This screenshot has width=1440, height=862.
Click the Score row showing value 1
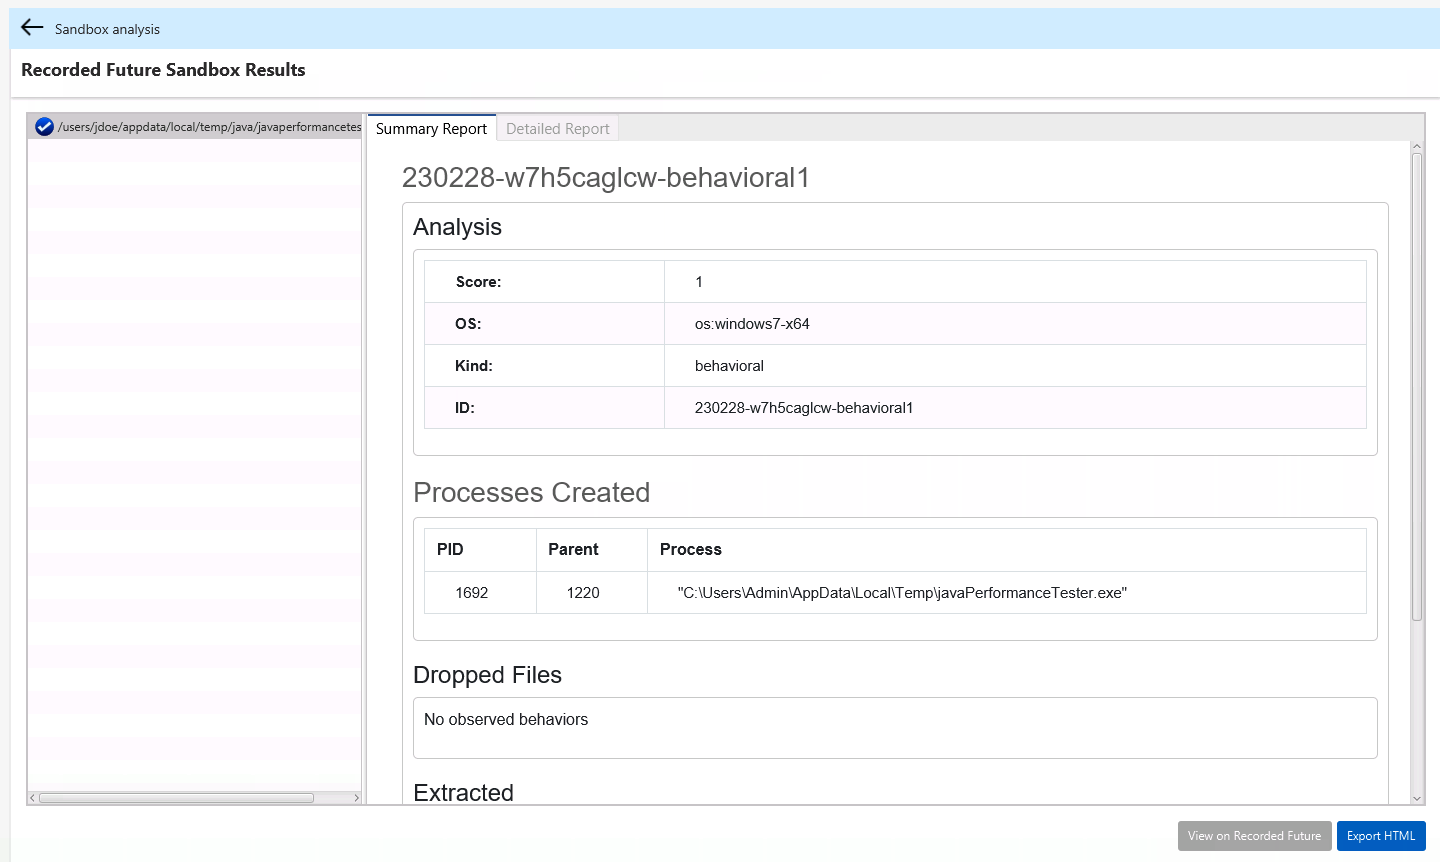(895, 281)
